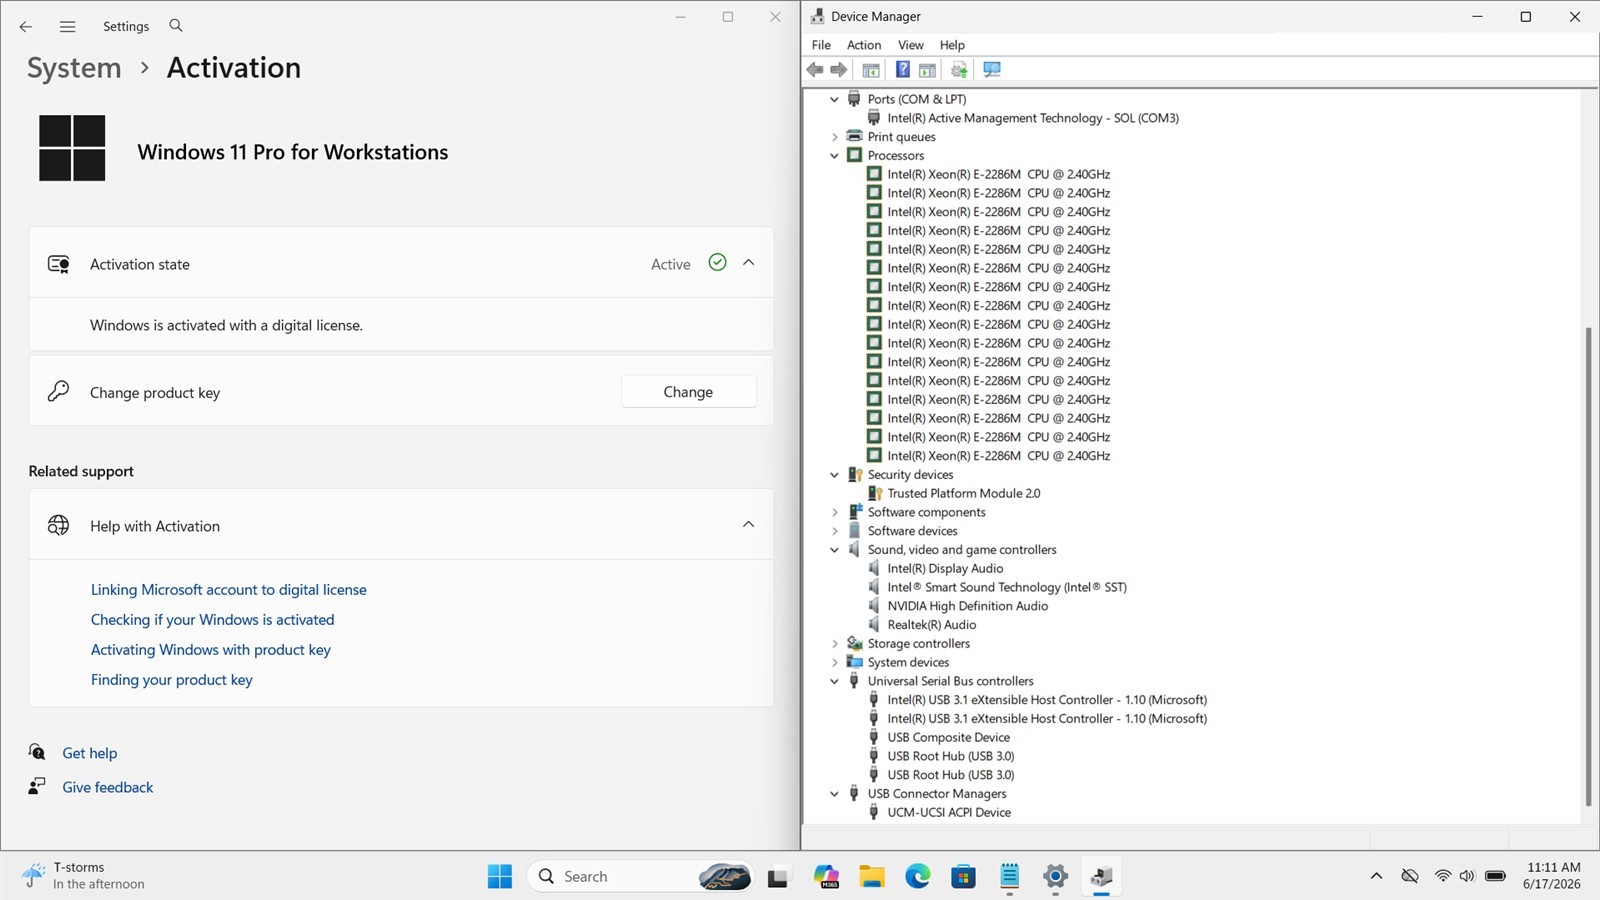1600x900 pixels.
Task: Open Task View from the taskbar
Action: pyautogui.click(x=778, y=877)
